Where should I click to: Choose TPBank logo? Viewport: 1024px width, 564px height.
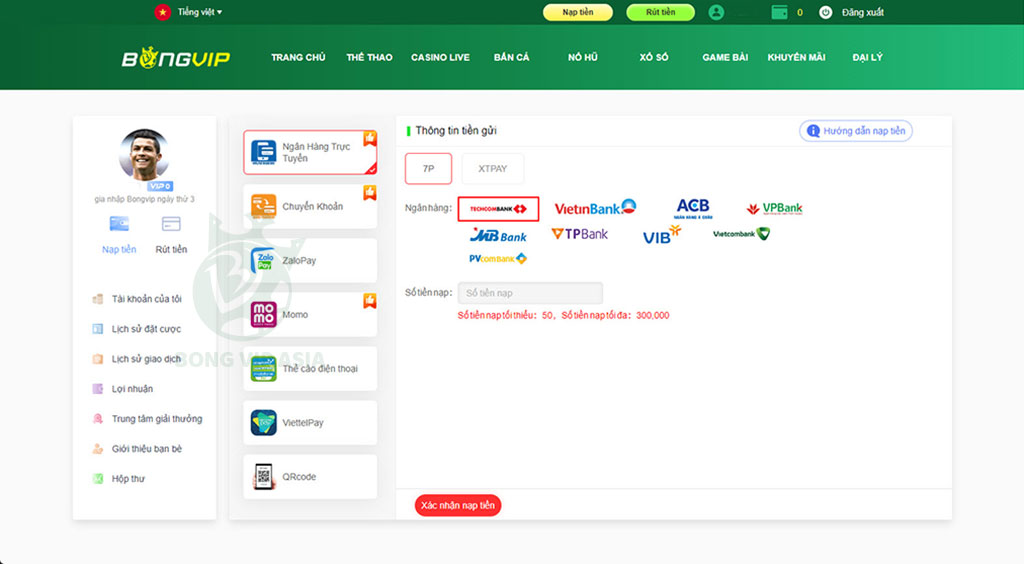[579, 234]
